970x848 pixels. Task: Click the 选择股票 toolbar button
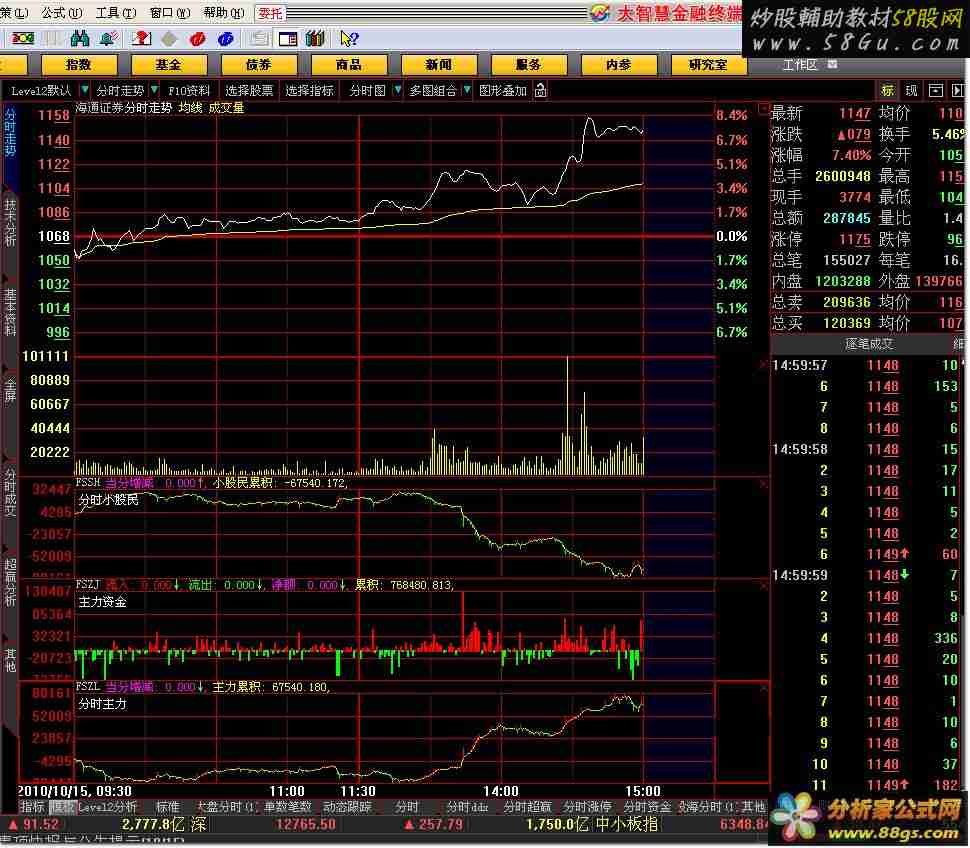point(249,91)
